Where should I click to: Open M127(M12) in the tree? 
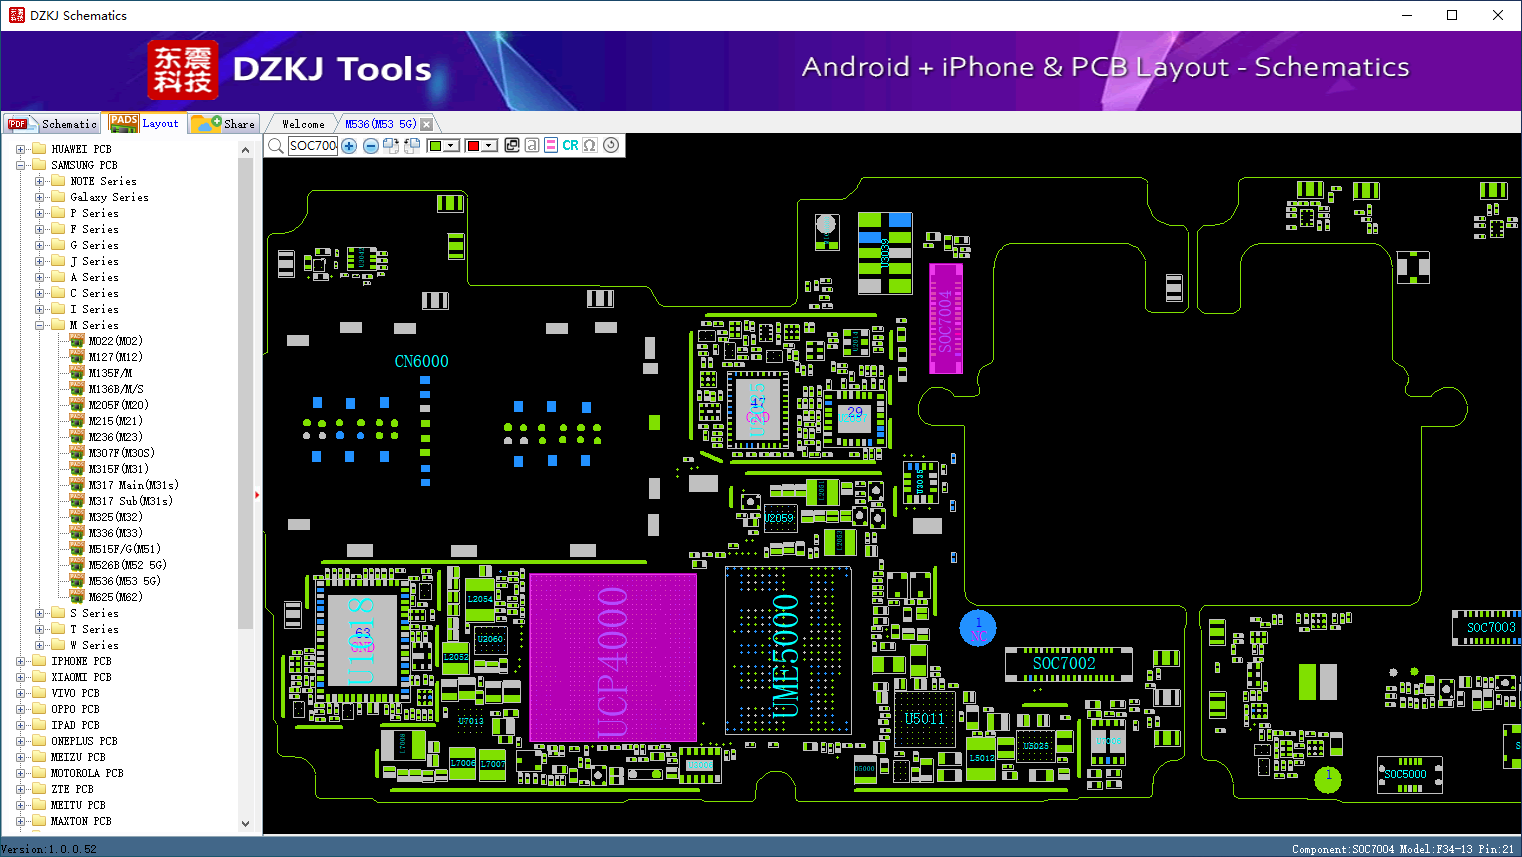116,357
